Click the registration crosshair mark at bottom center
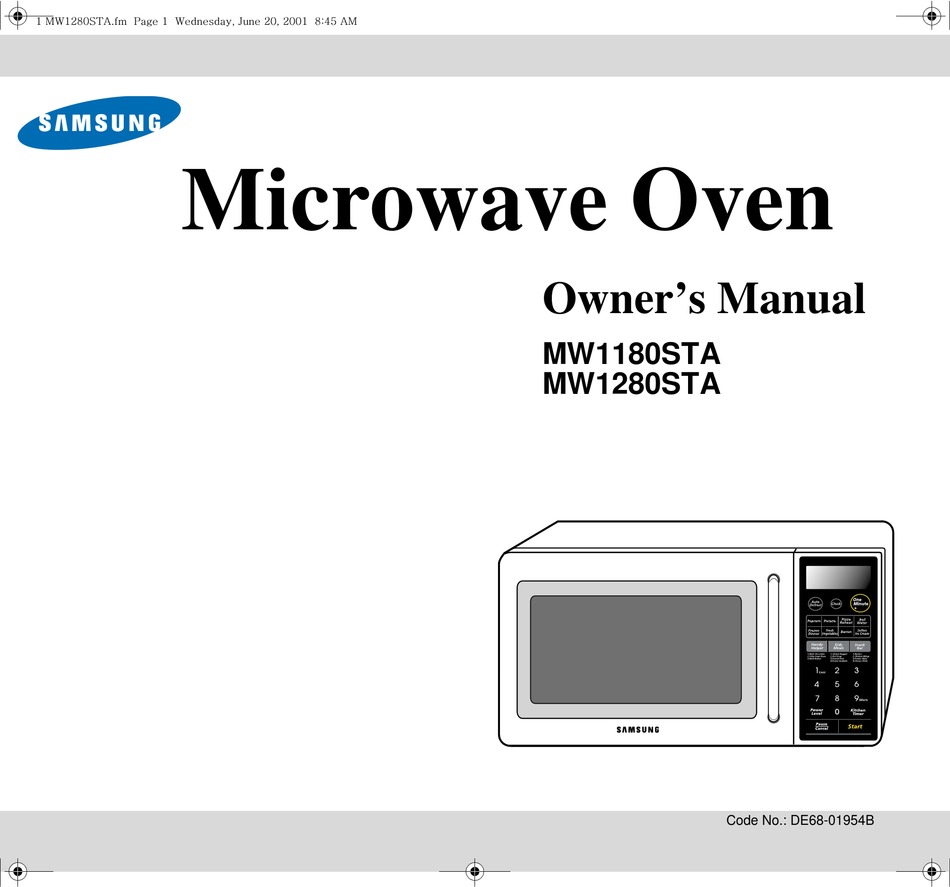 (475, 872)
